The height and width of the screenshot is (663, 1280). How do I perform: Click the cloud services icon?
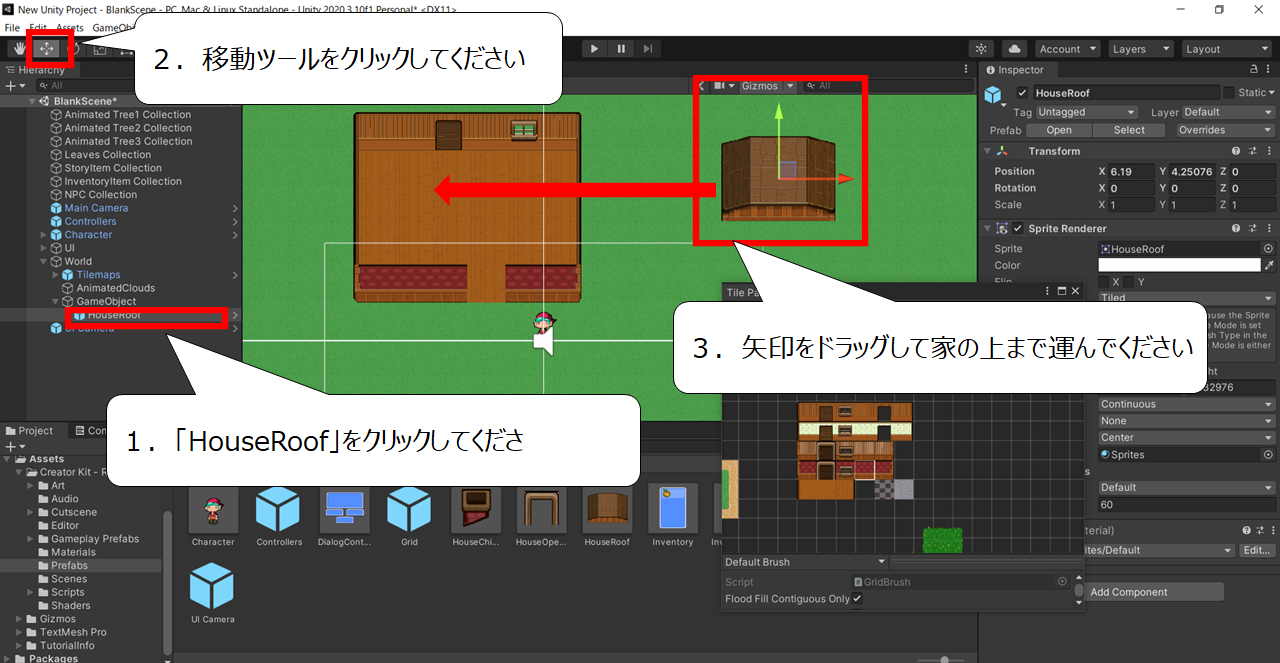[1014, 48]
